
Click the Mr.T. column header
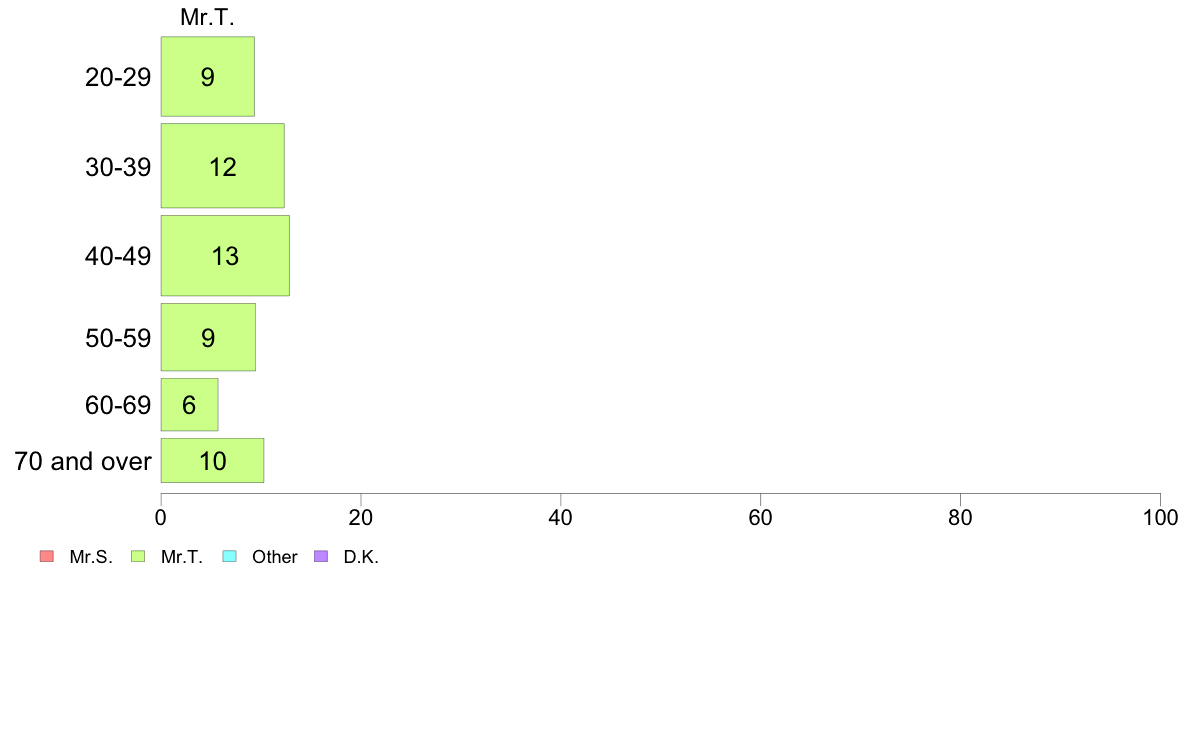point(207,17)
